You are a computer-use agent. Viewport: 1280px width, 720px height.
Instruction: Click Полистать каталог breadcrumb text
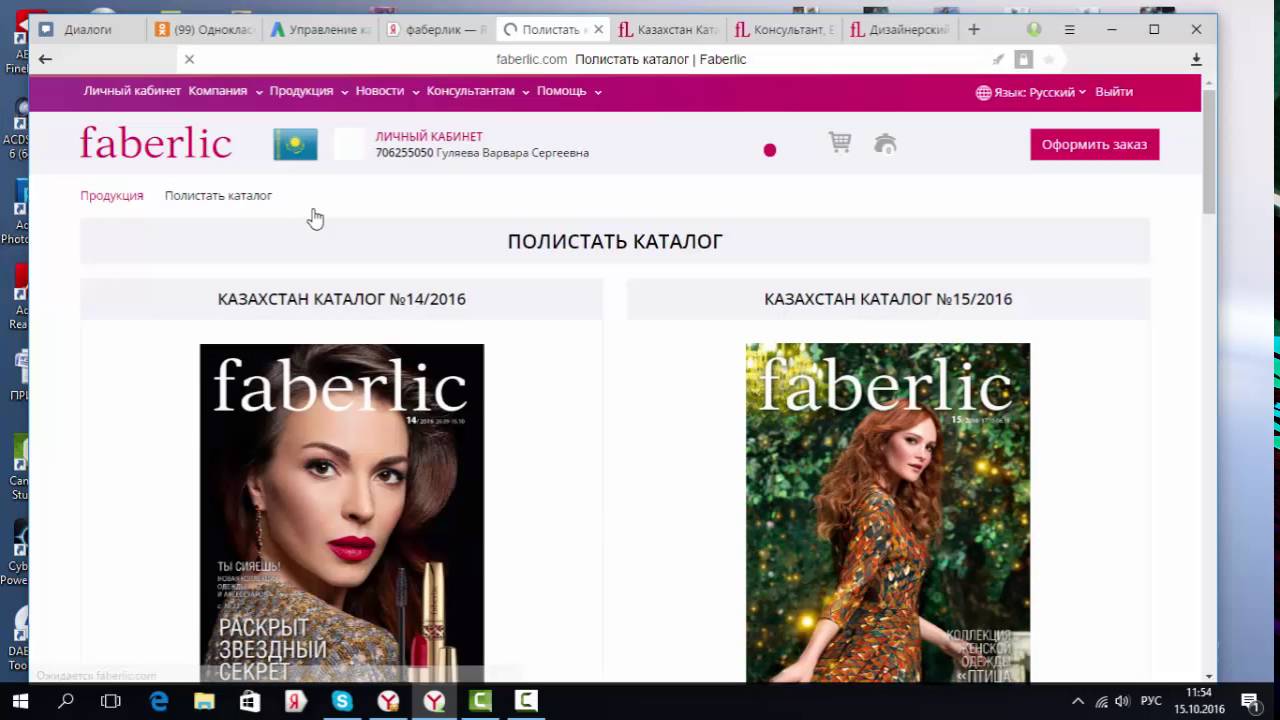coord(218,196)
